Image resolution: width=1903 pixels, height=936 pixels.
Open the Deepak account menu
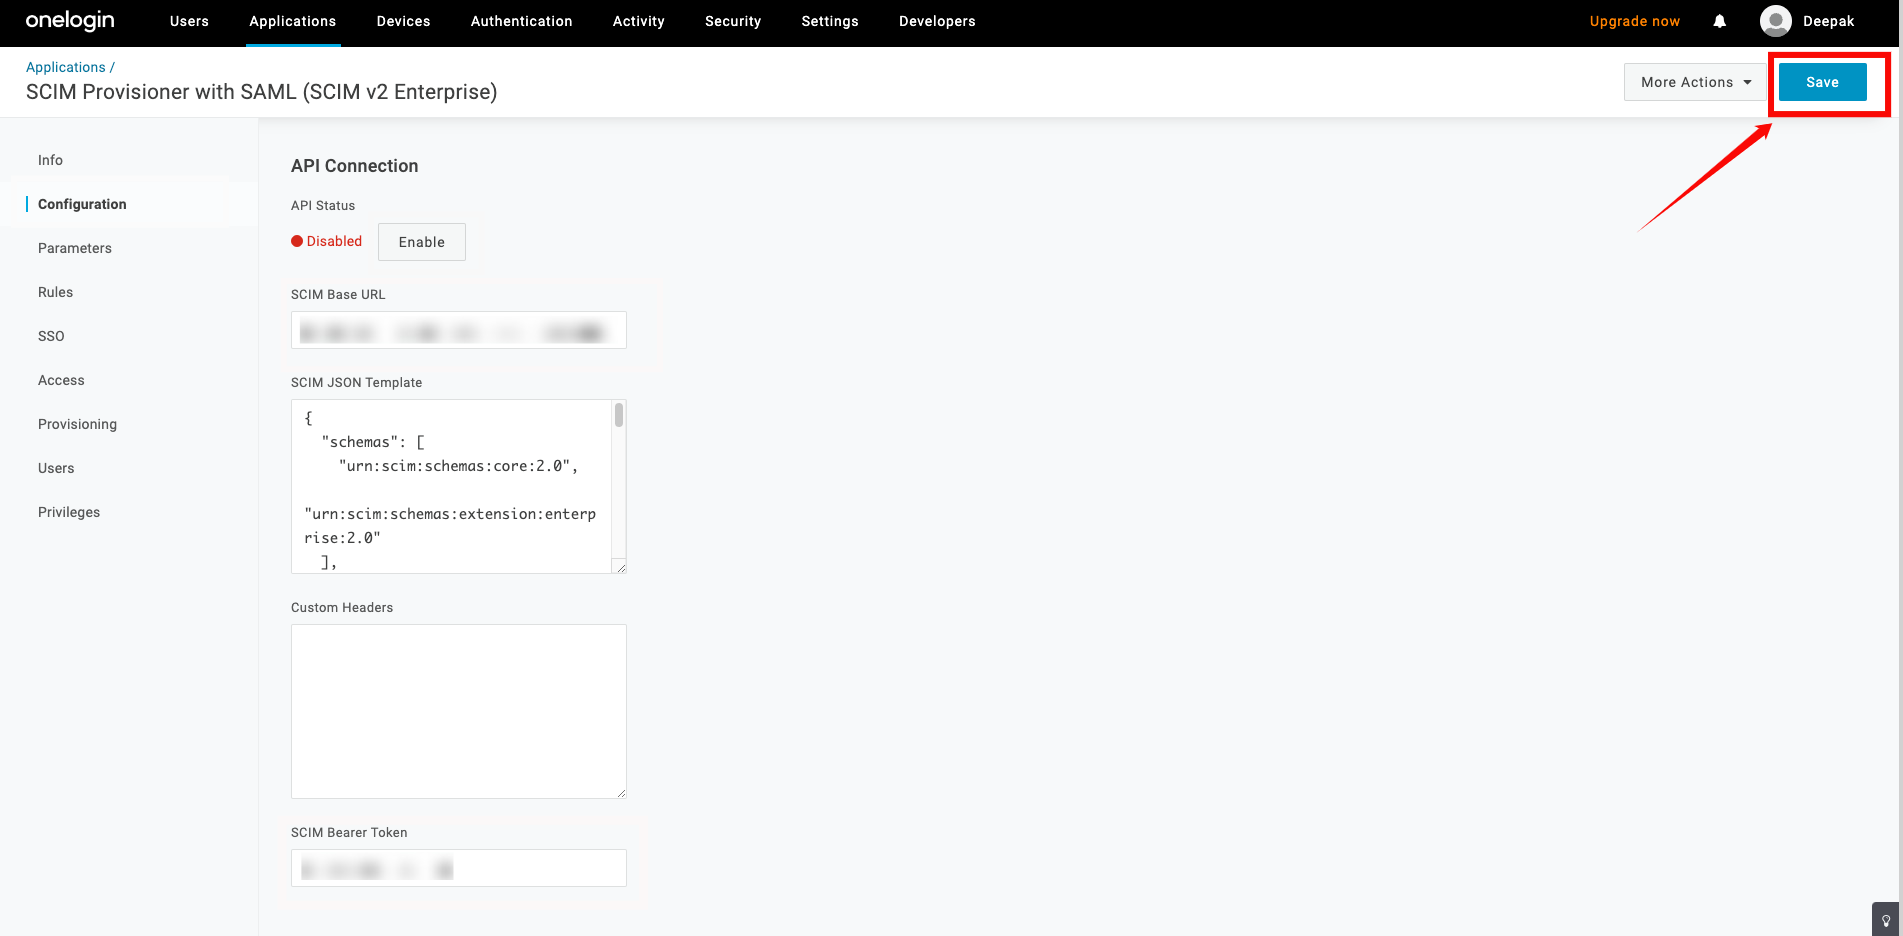[x=1829, y=21]
